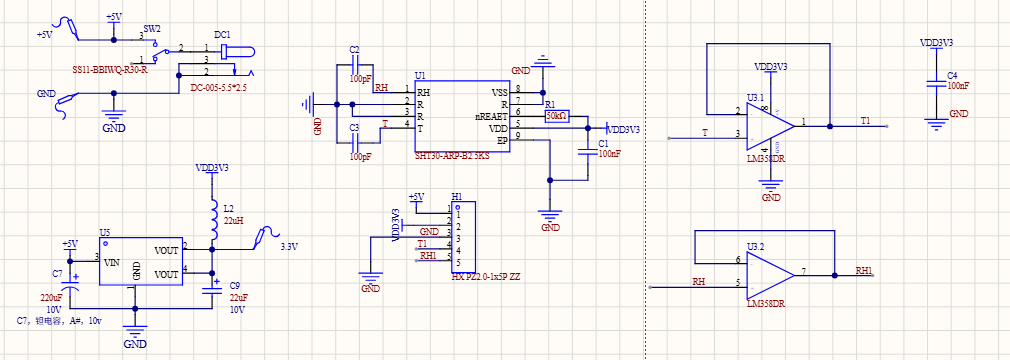Screen dimensions: 1010x360
Task: Select the U5 regulator body
Action: pos(140,261)
